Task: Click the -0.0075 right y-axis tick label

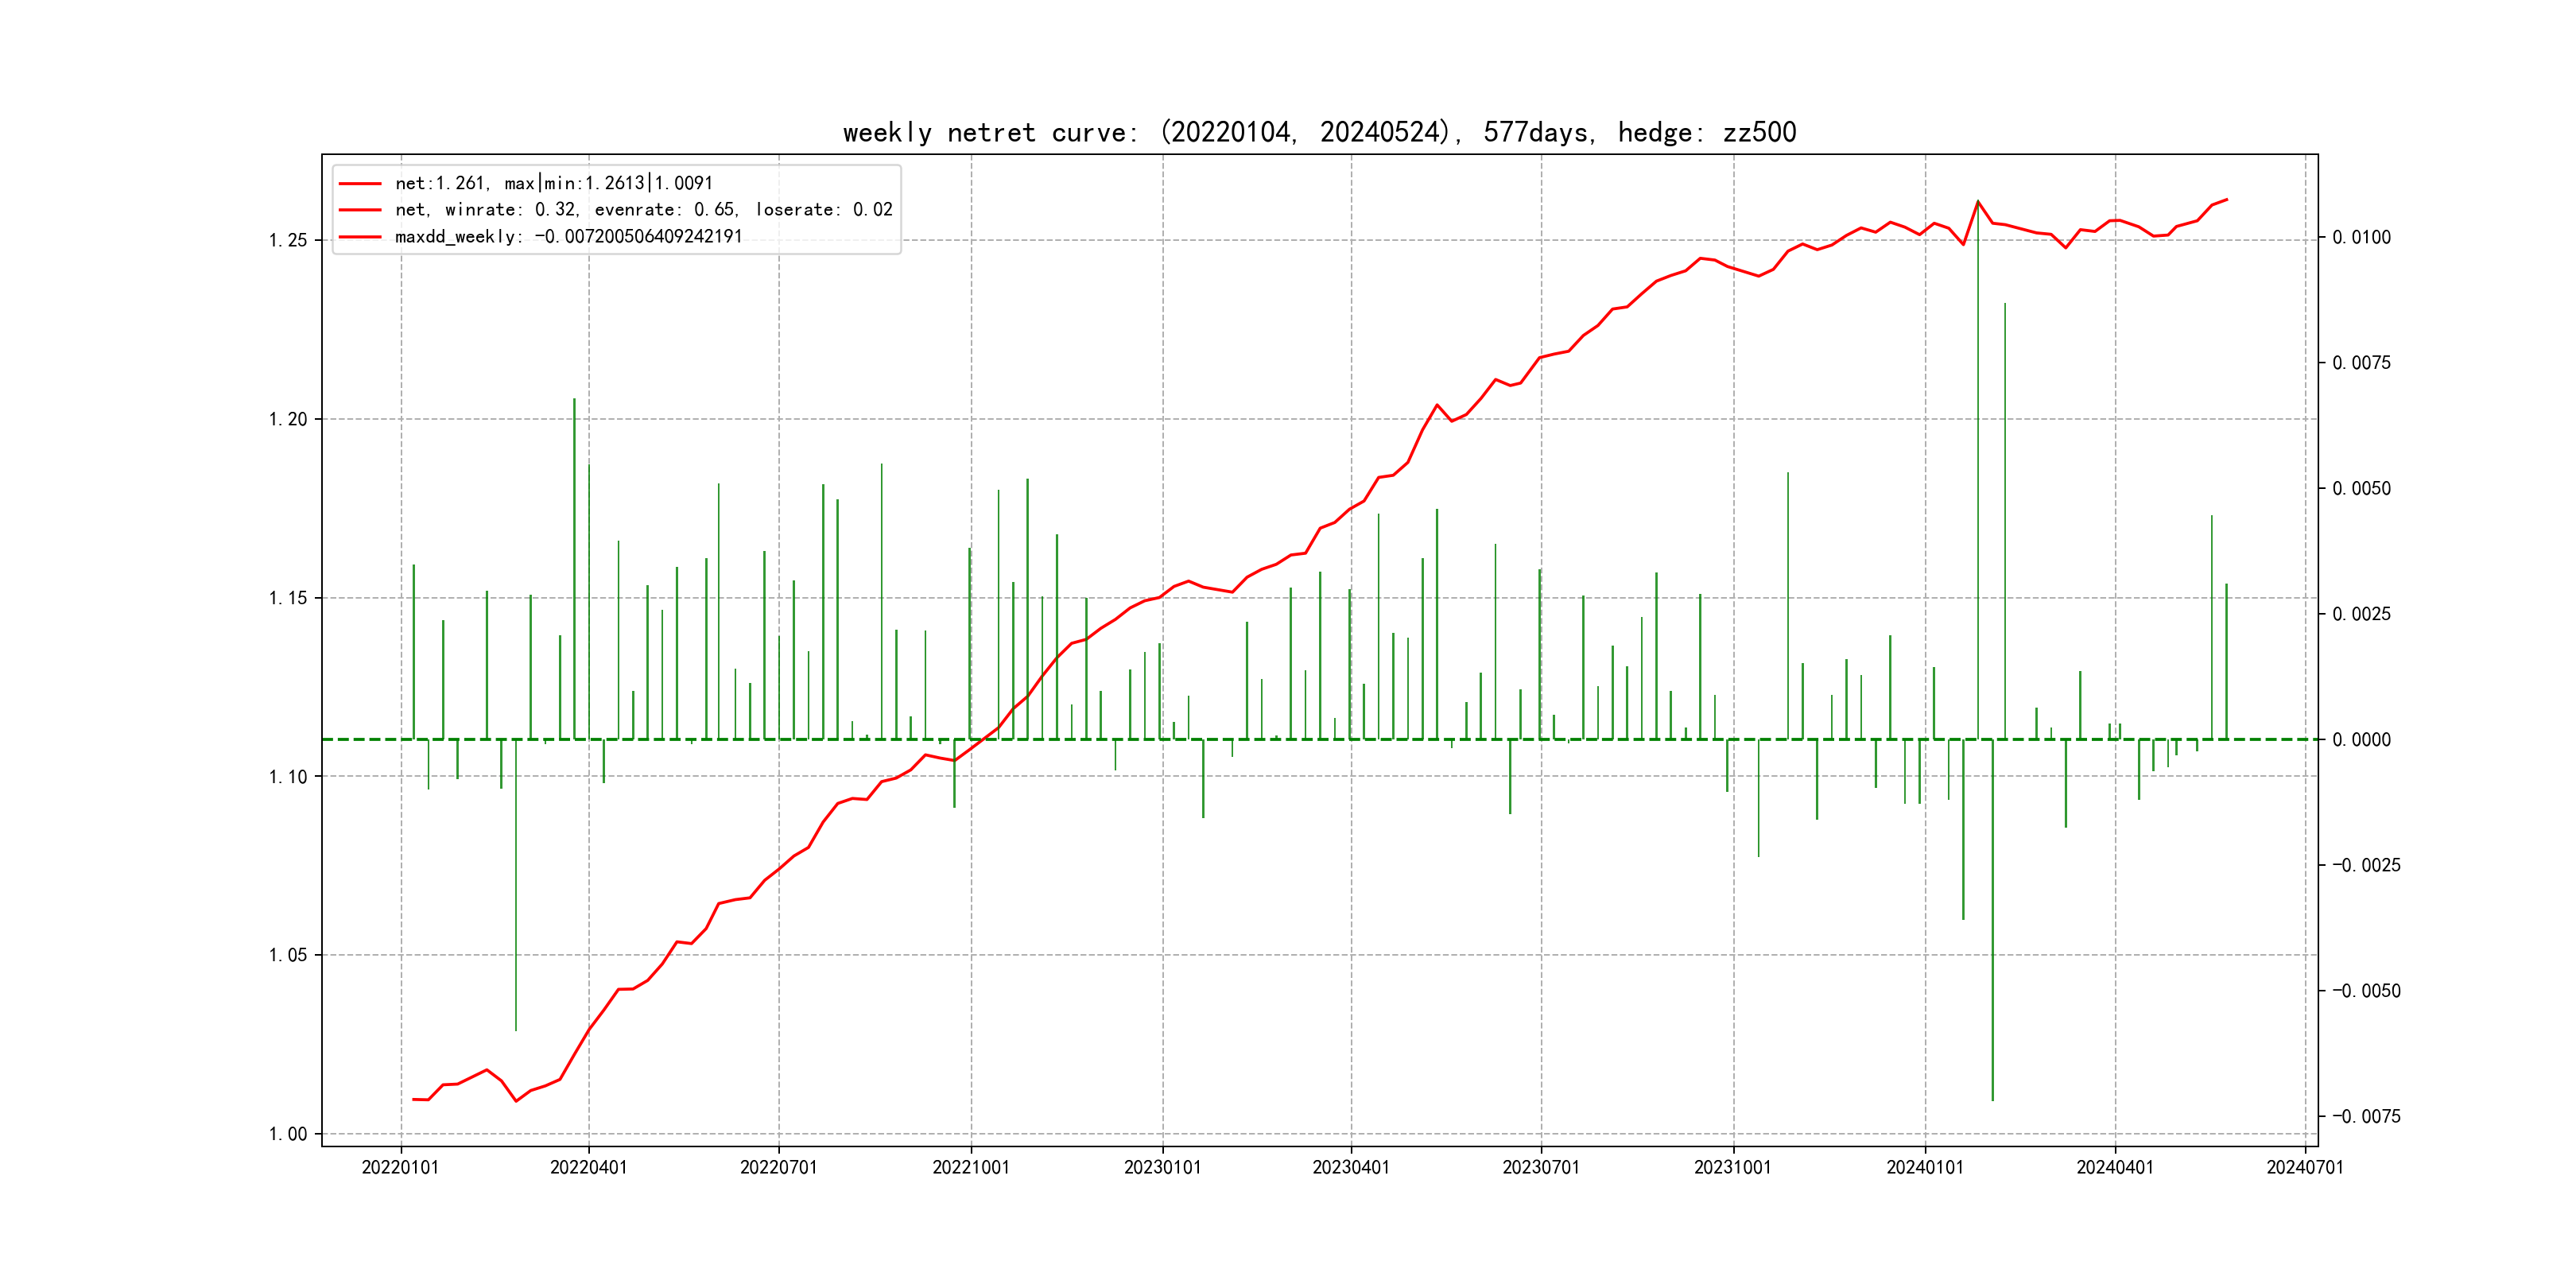Action: (2366, 1117)
